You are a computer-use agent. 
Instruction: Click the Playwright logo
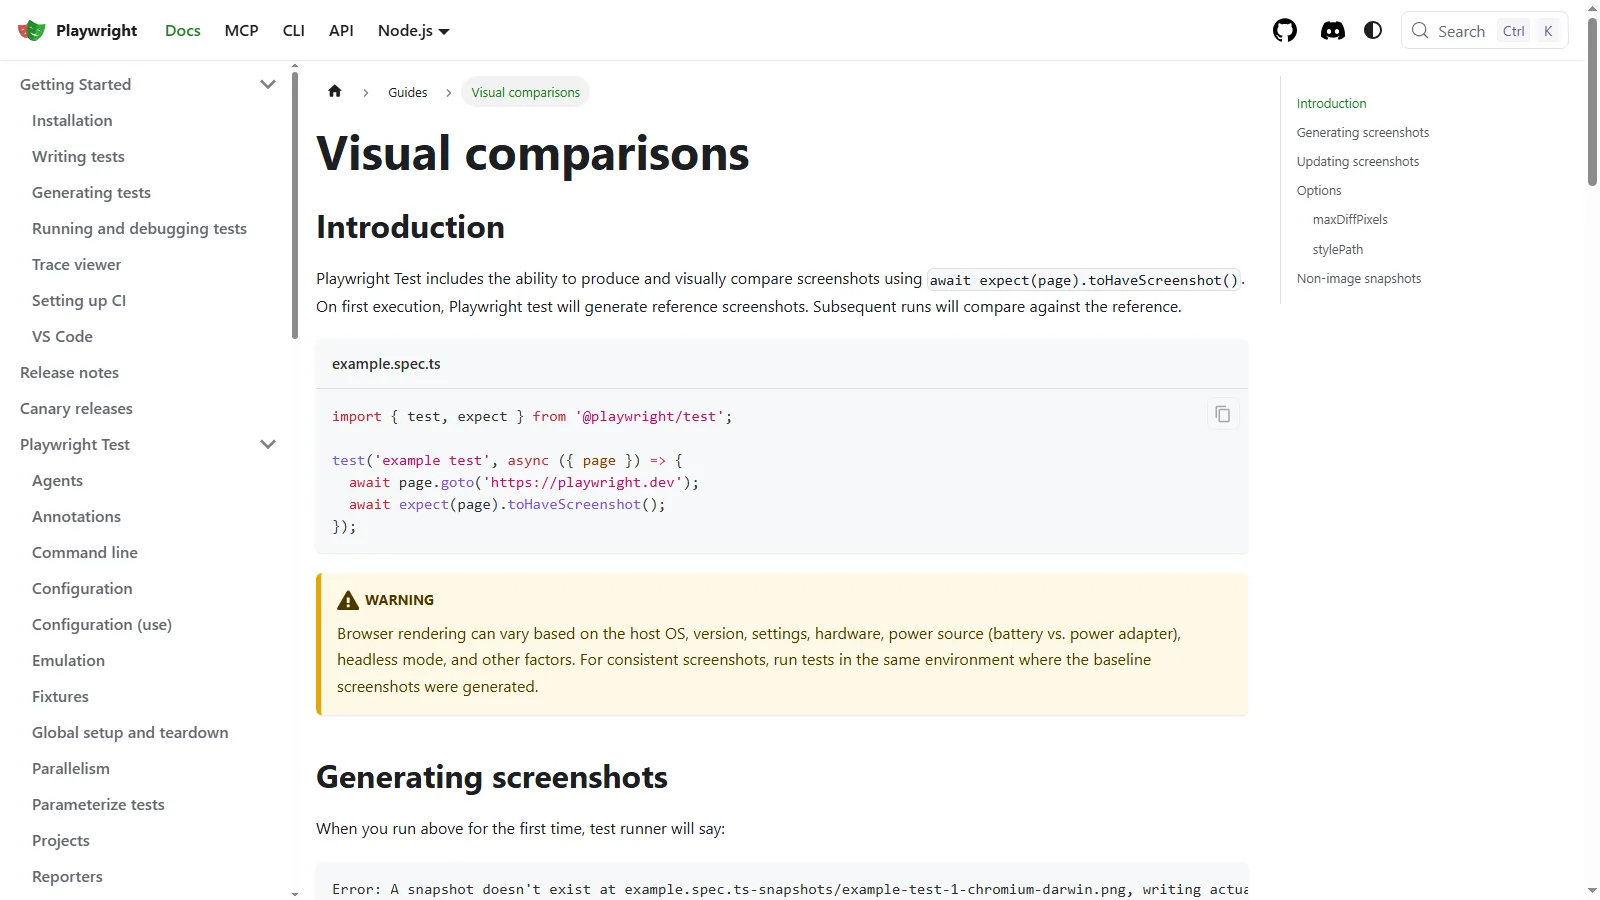(x=32, y=31)
